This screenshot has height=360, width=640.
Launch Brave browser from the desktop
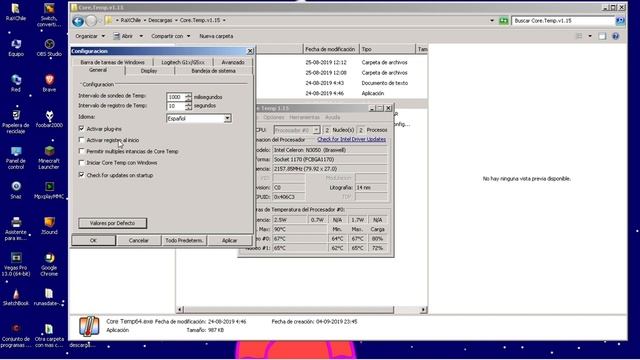tap(49, 83)
